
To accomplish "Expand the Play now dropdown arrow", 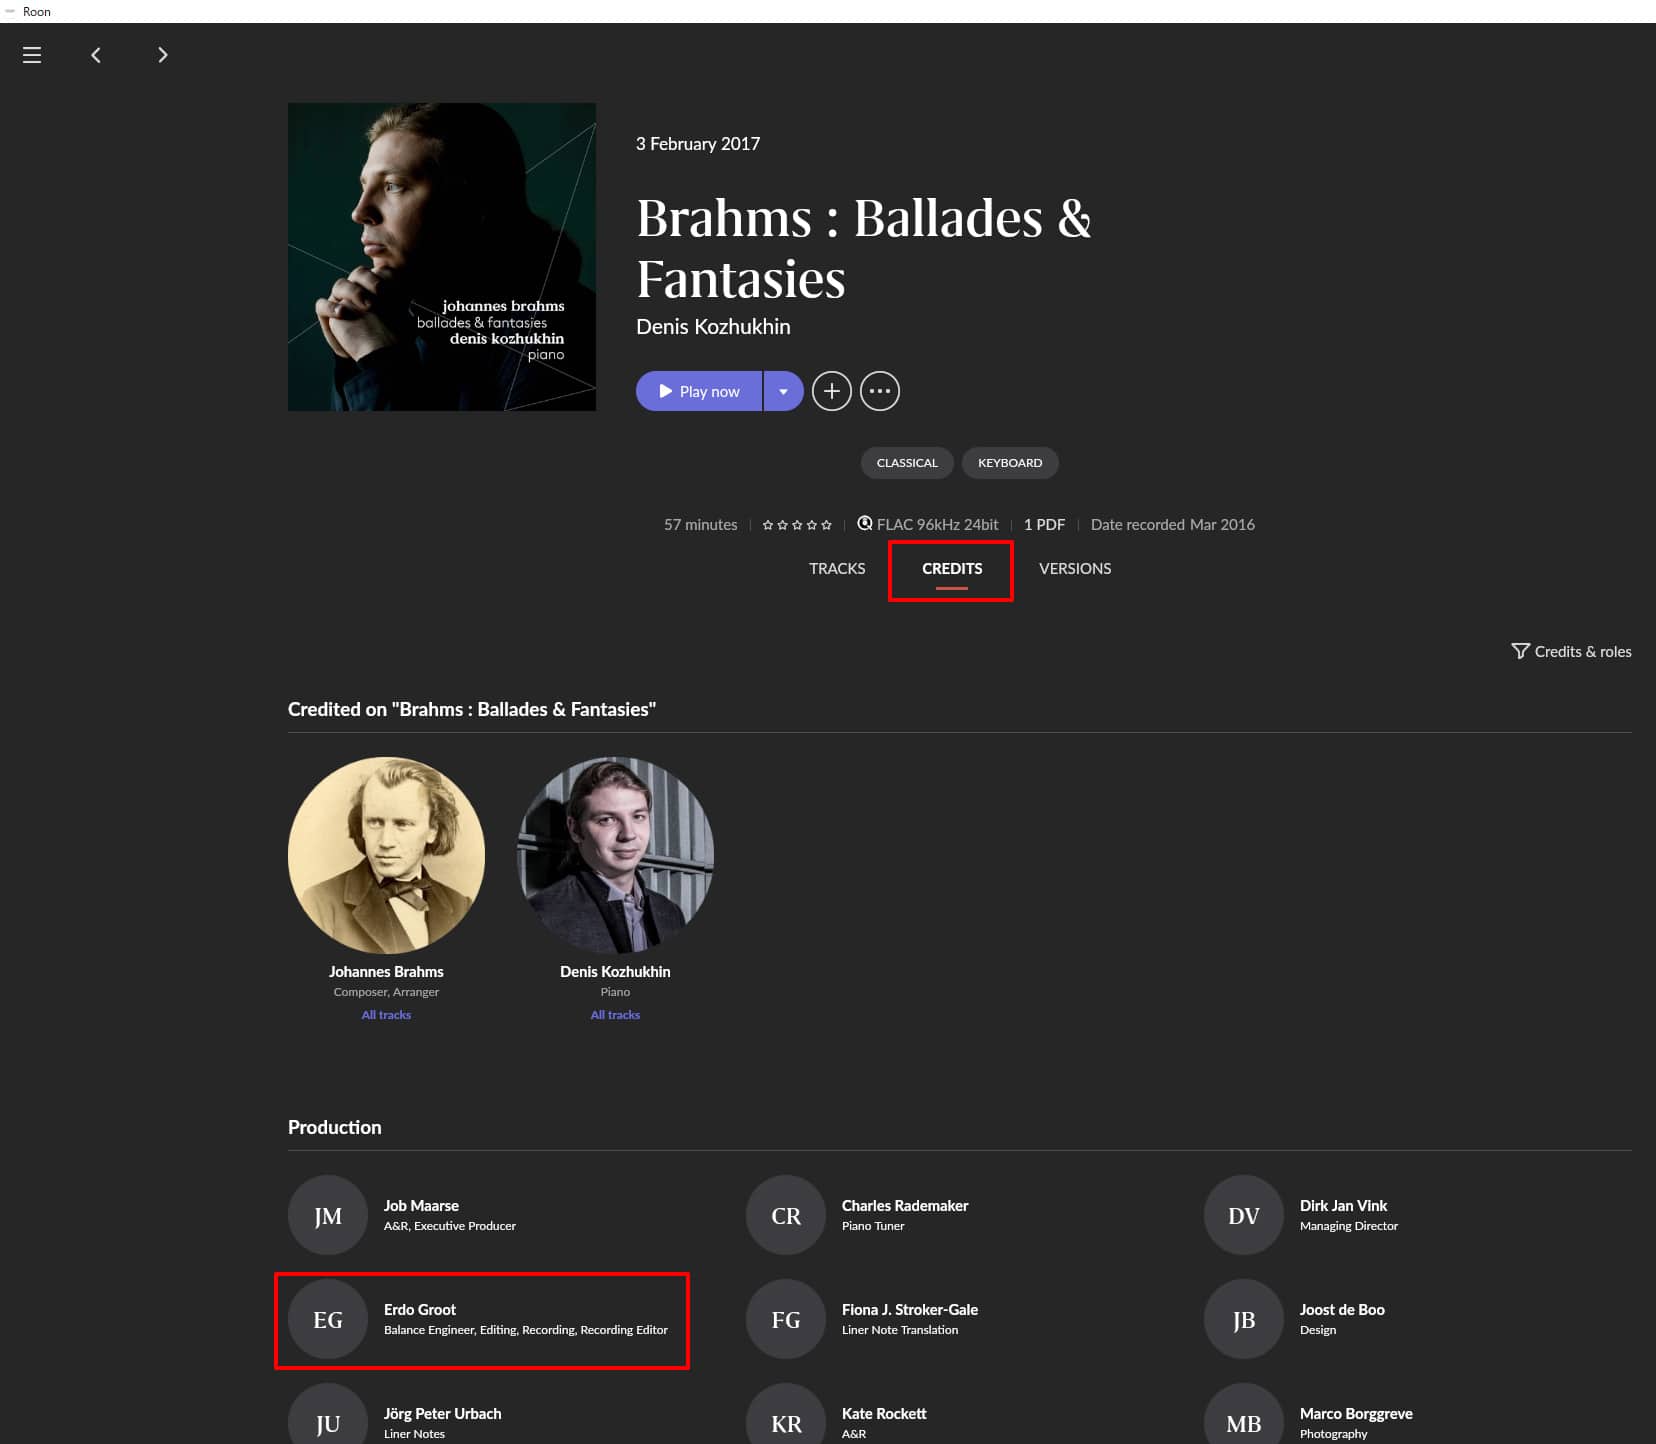I will pyautogui.click(x=784, y=391).
